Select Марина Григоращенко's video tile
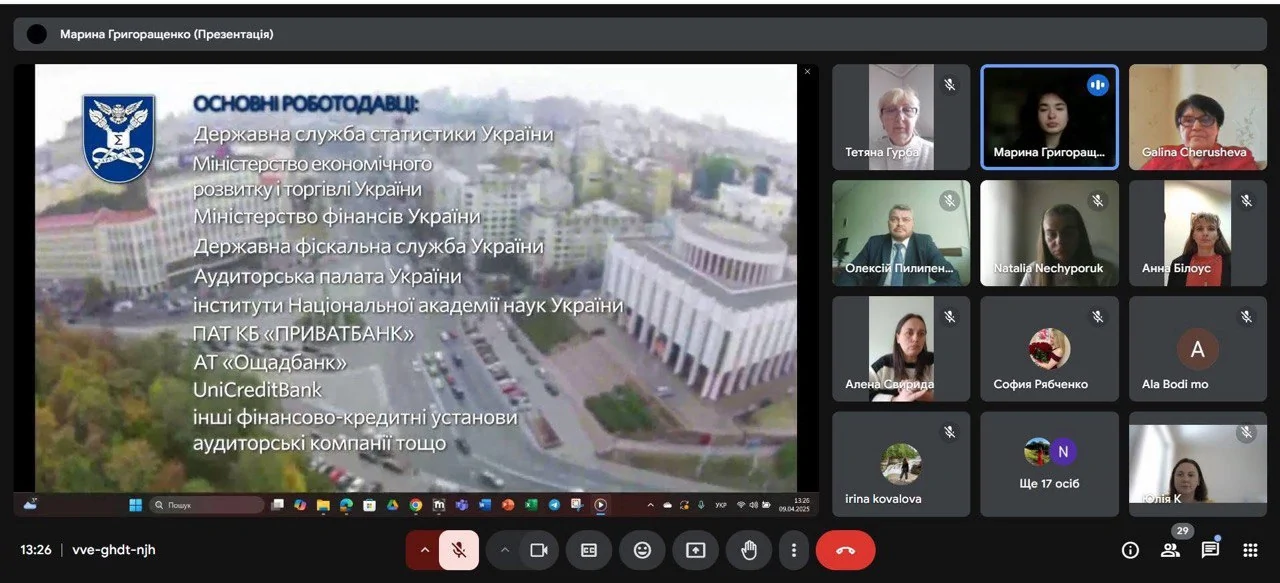Viewport: 1280px width, 583px height. coord(1049,117)
